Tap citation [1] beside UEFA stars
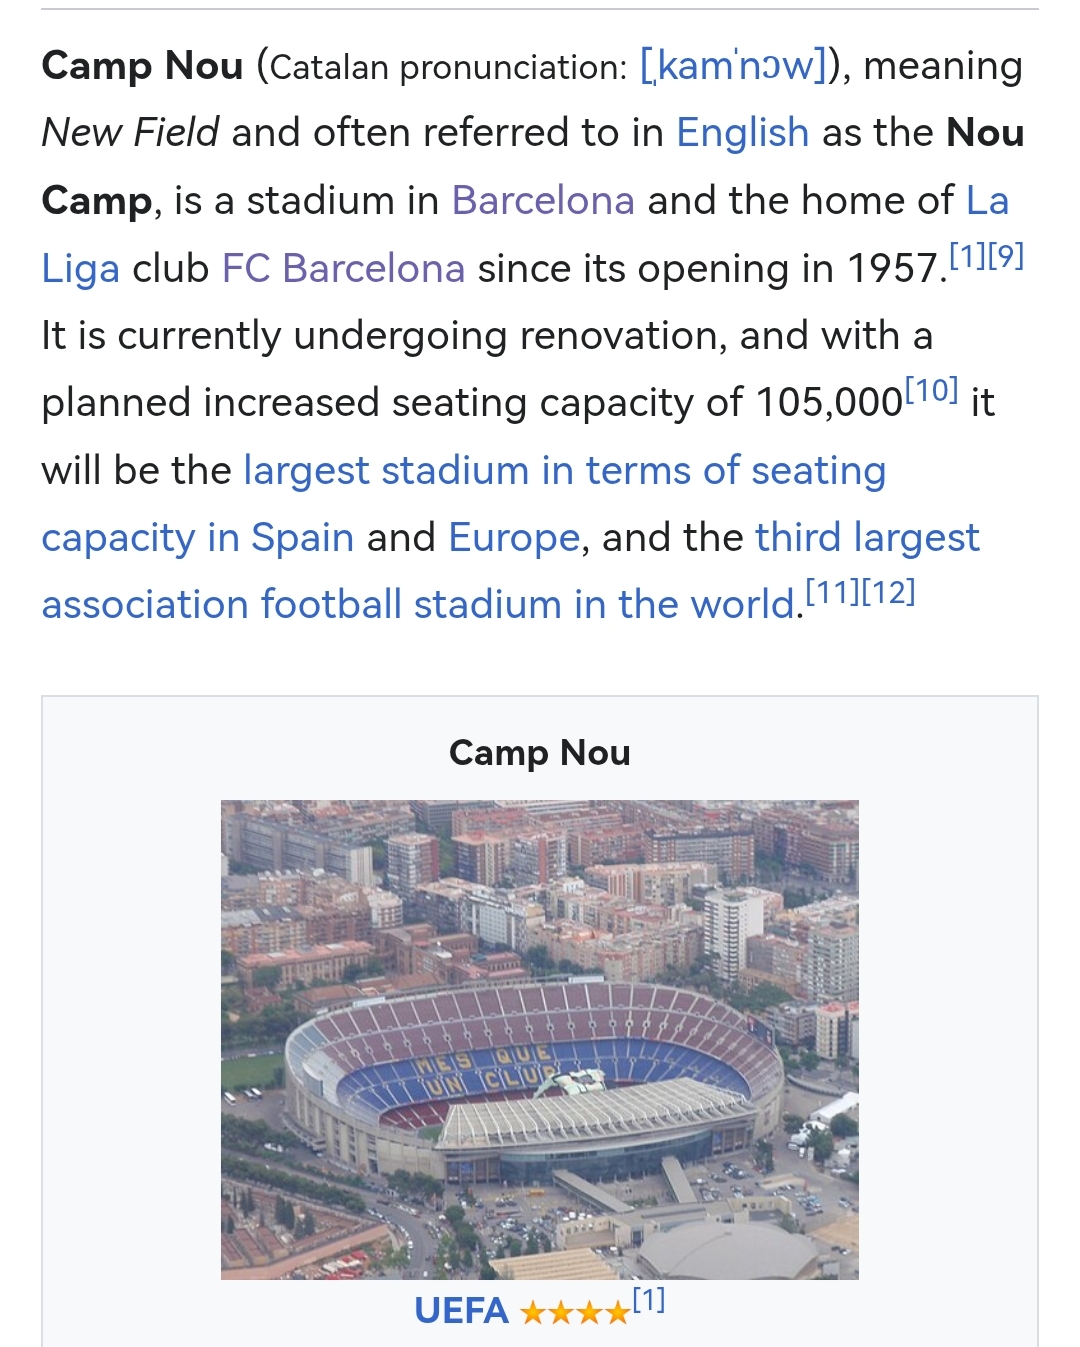 click(649, 1300)
